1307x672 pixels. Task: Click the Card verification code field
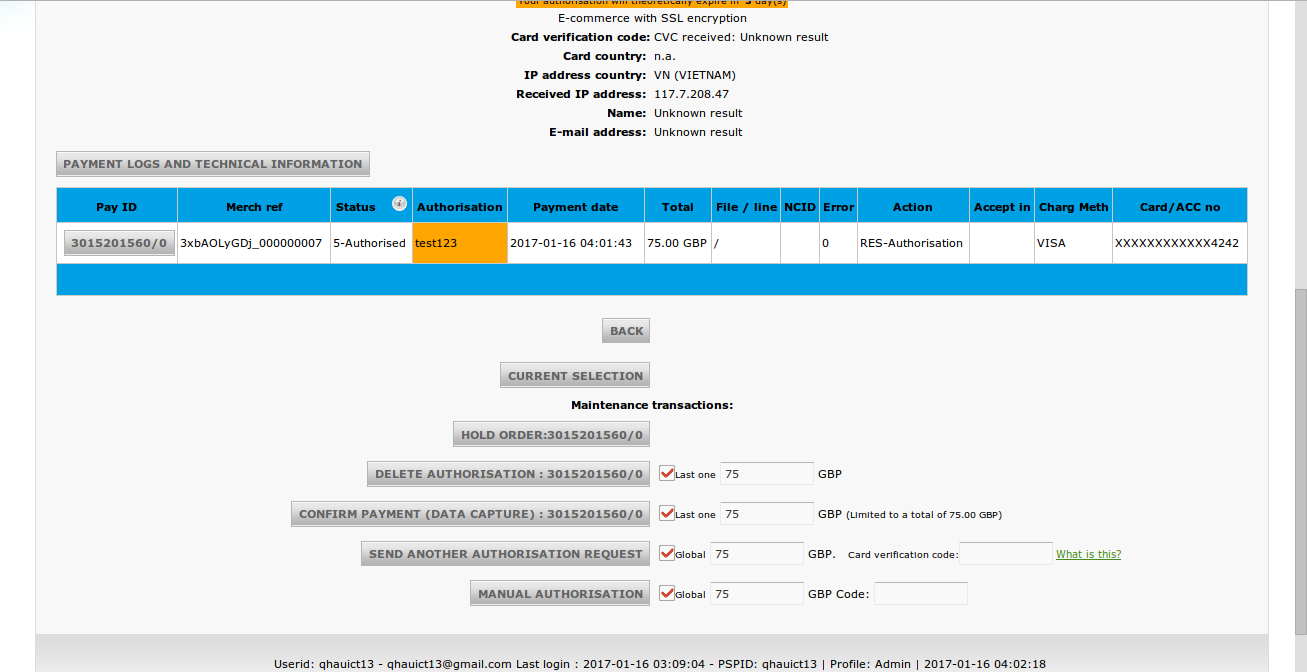[1005, 554]
